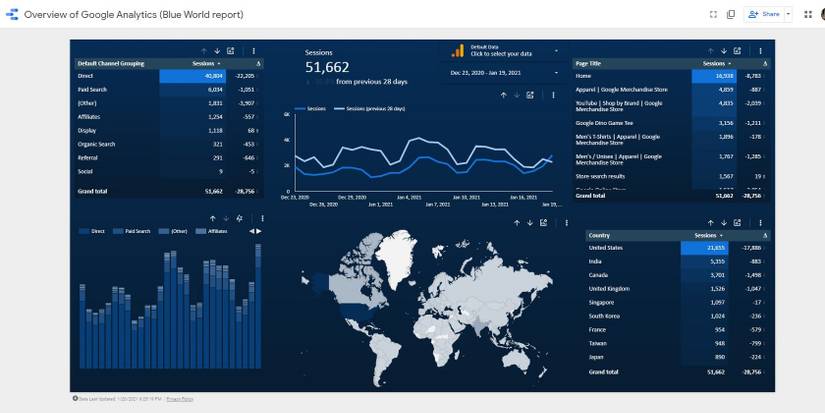
Task: Sort channel grouping table by Sessions
Action: (206, 64)
